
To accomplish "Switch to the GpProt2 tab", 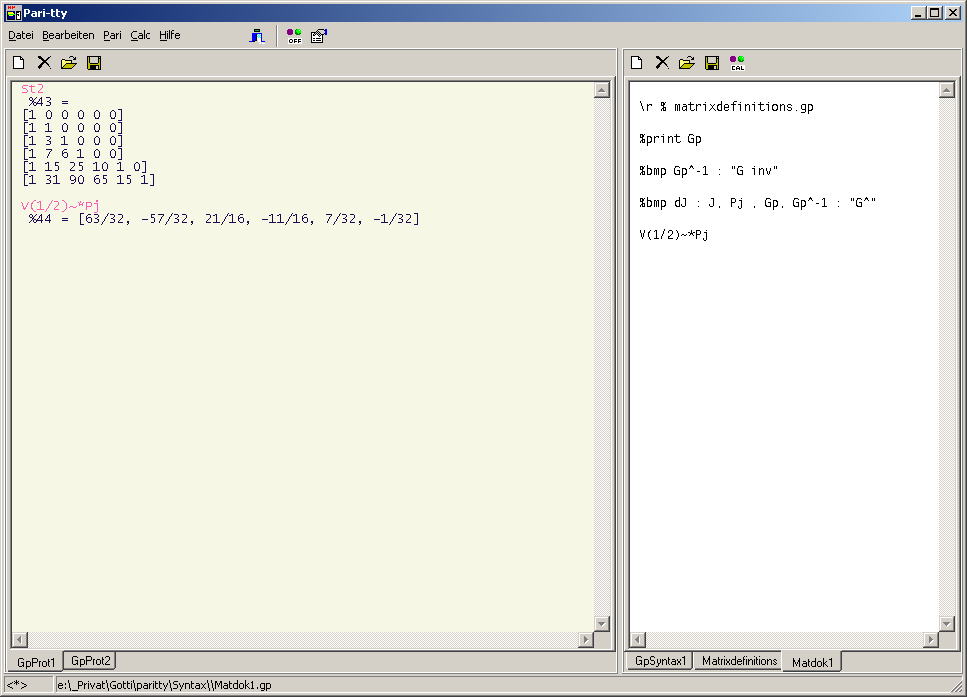I will coord(91,661).
